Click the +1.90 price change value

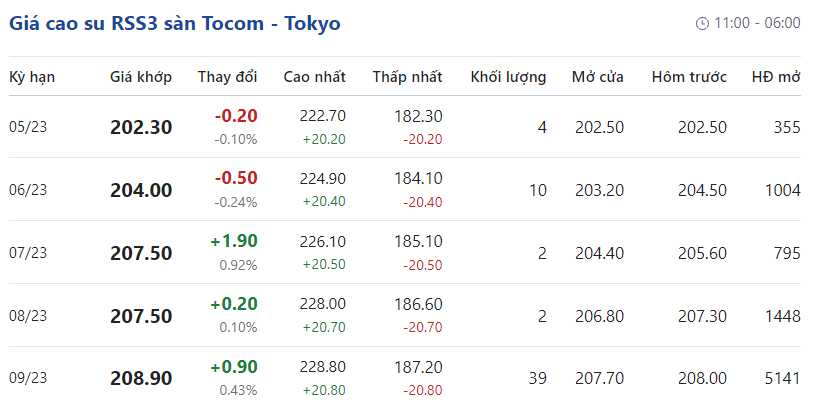234,241
